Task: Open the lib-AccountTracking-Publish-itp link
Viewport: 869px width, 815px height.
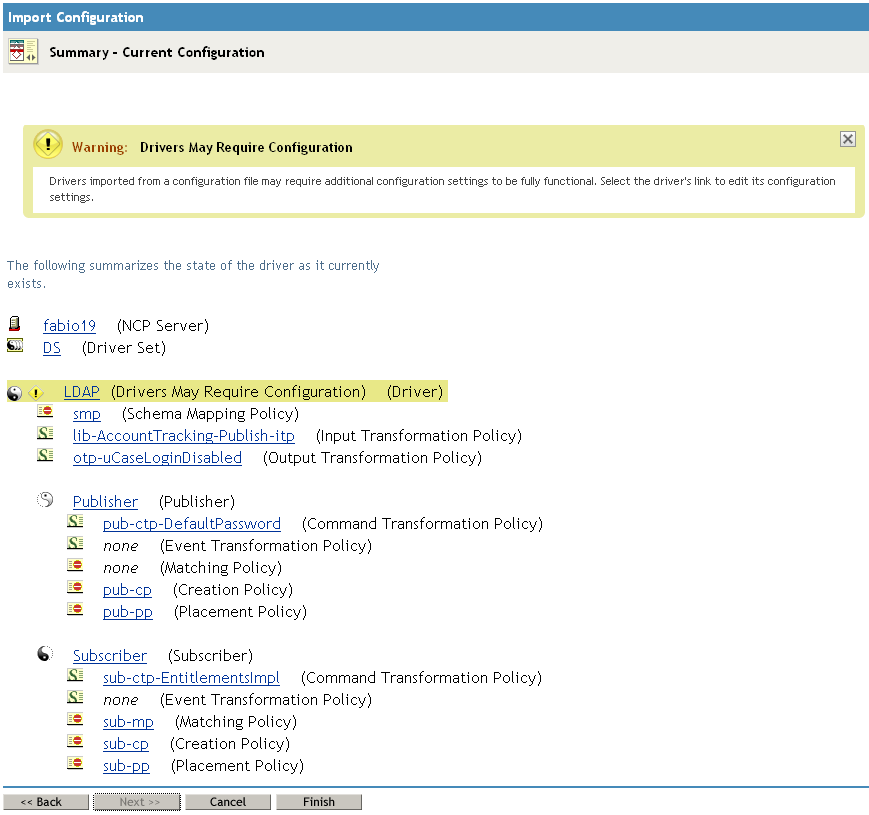Action: coord(183,436)
